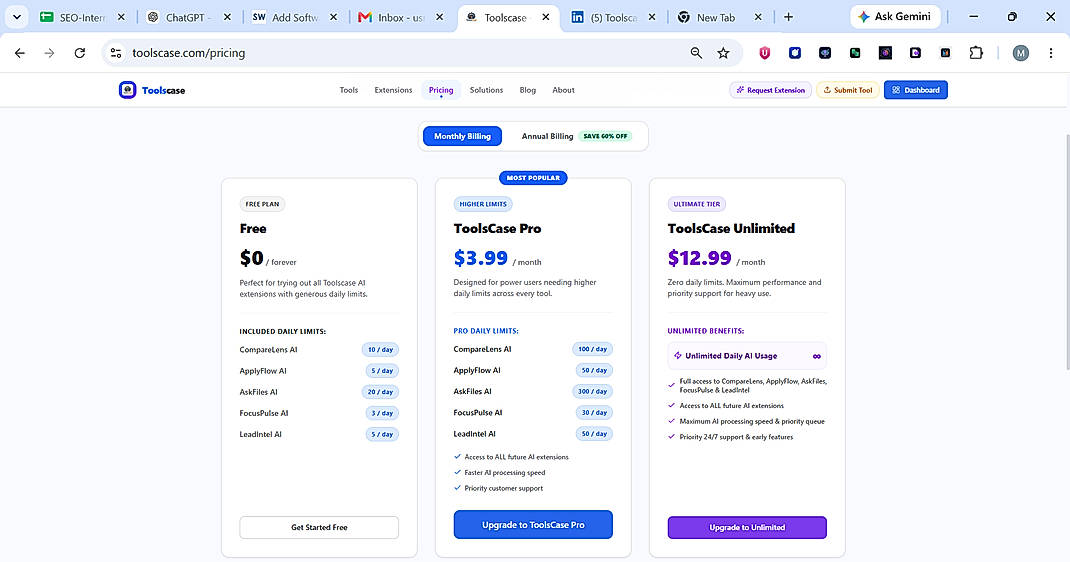This screenshot has height=562, width=1070.
Task: Click the 300 / day AskFiles badge
Action: point(592,391)
